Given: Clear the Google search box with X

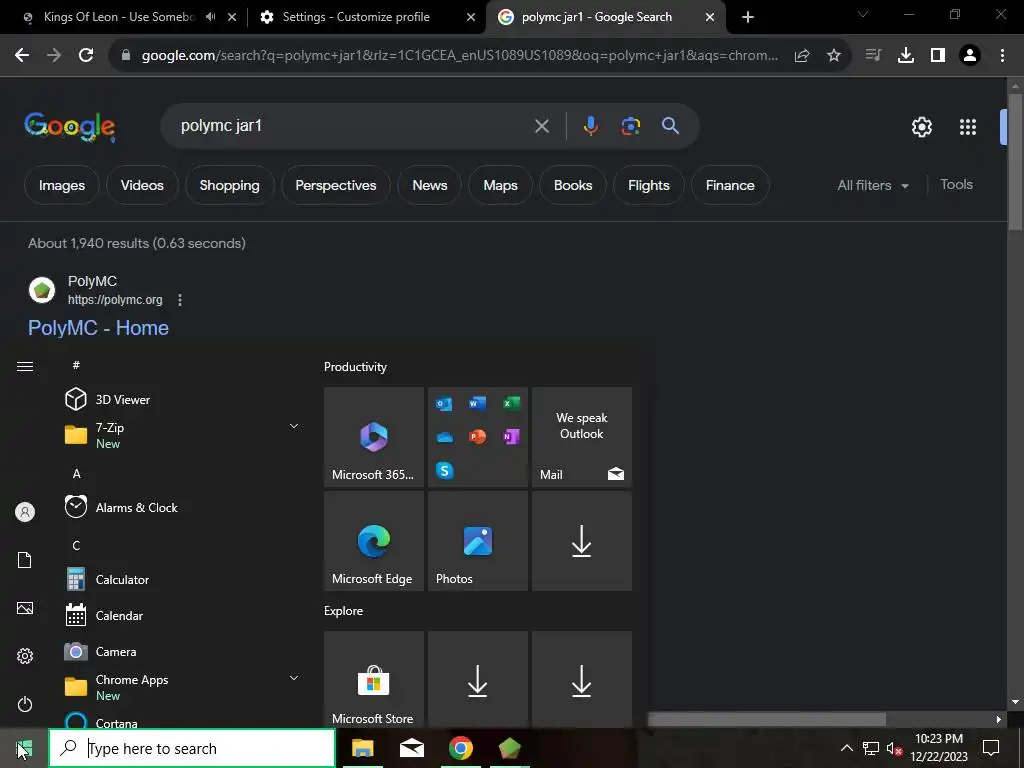Looking at the screenshot, I should pyautogui.click(x=541, y=126).
